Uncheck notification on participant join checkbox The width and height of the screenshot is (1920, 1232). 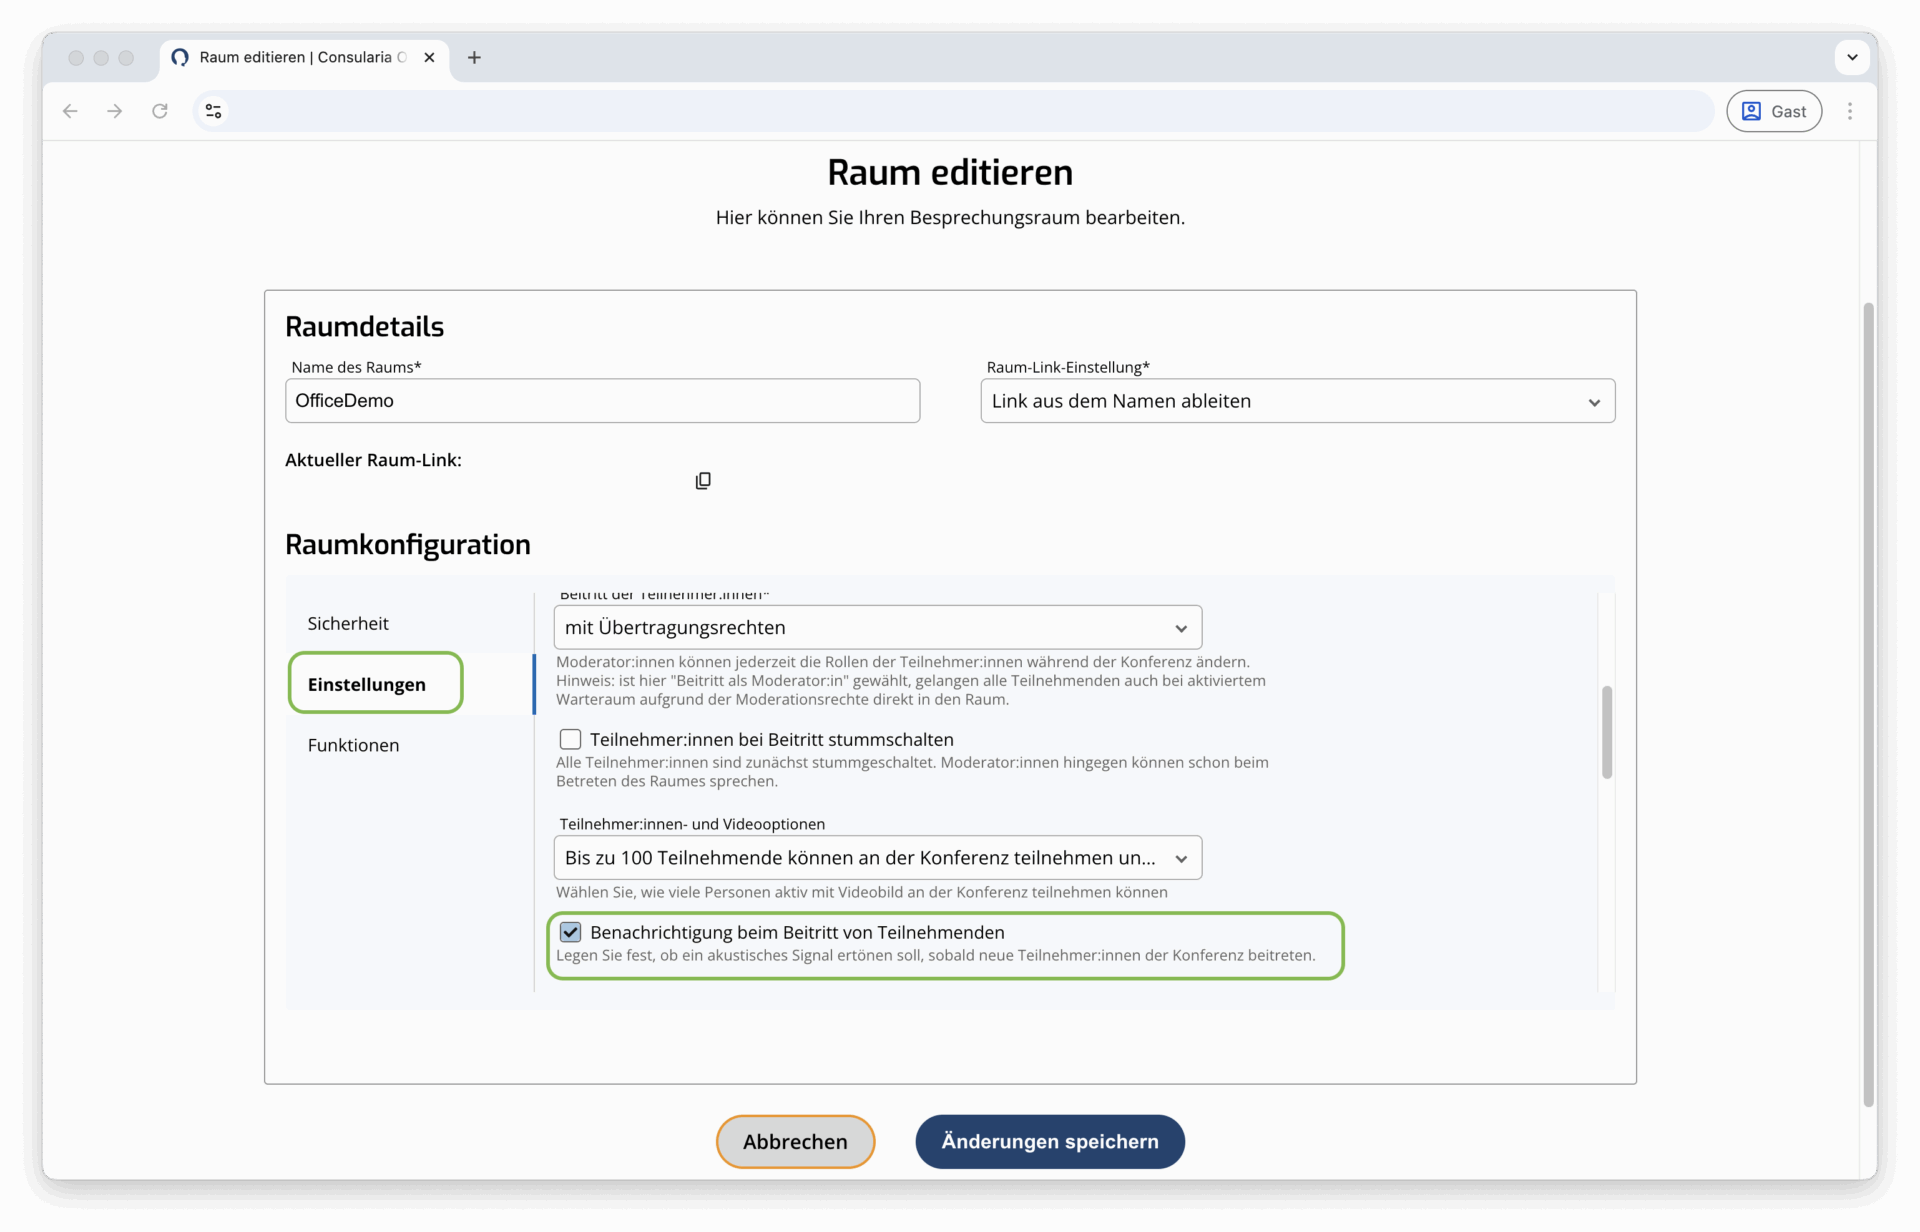[x=570, y=932]
